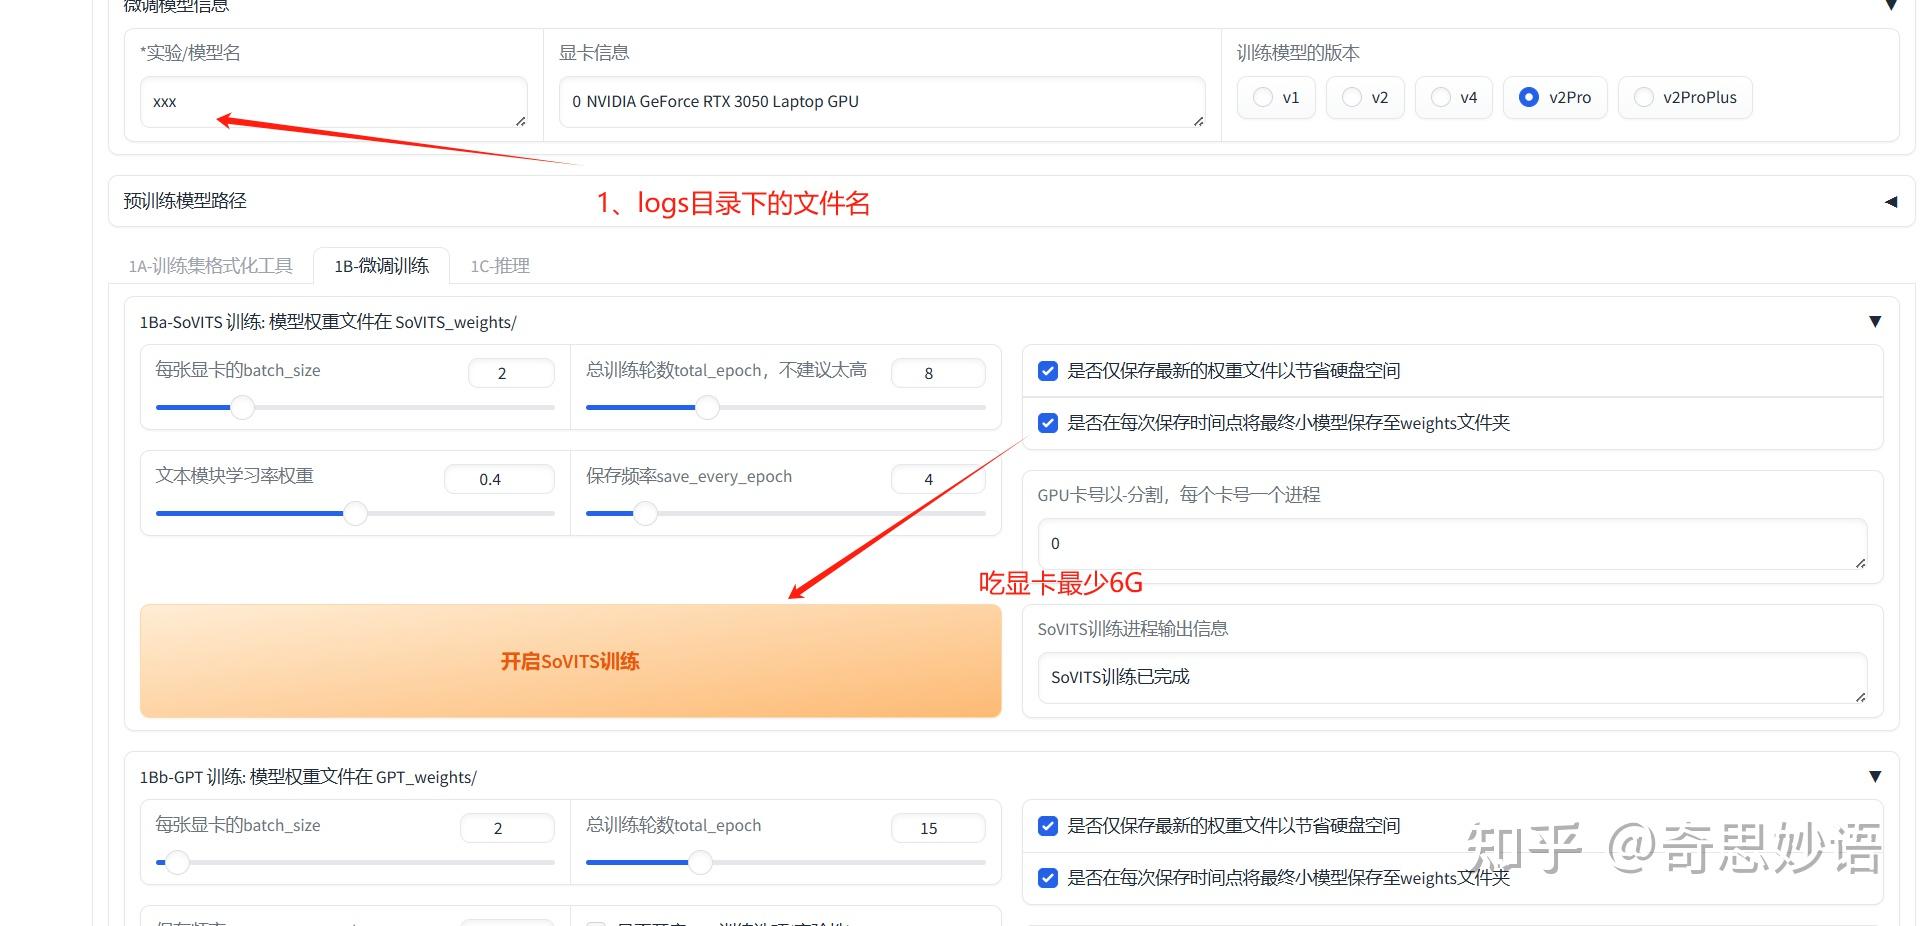
Task: Uncheck saving only latest weights under GPT training
Action: click(1047, 826)
